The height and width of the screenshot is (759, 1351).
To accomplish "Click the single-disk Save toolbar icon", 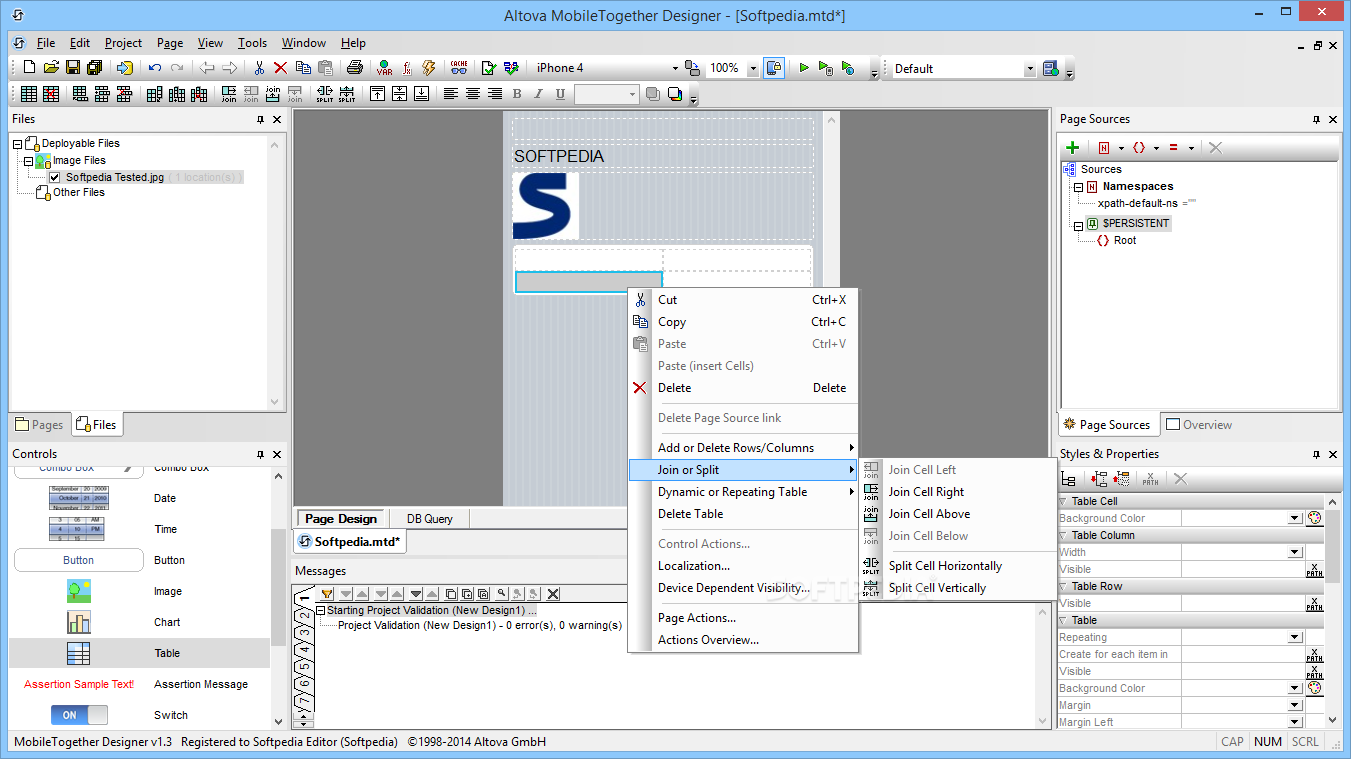I will coord(73,68).
